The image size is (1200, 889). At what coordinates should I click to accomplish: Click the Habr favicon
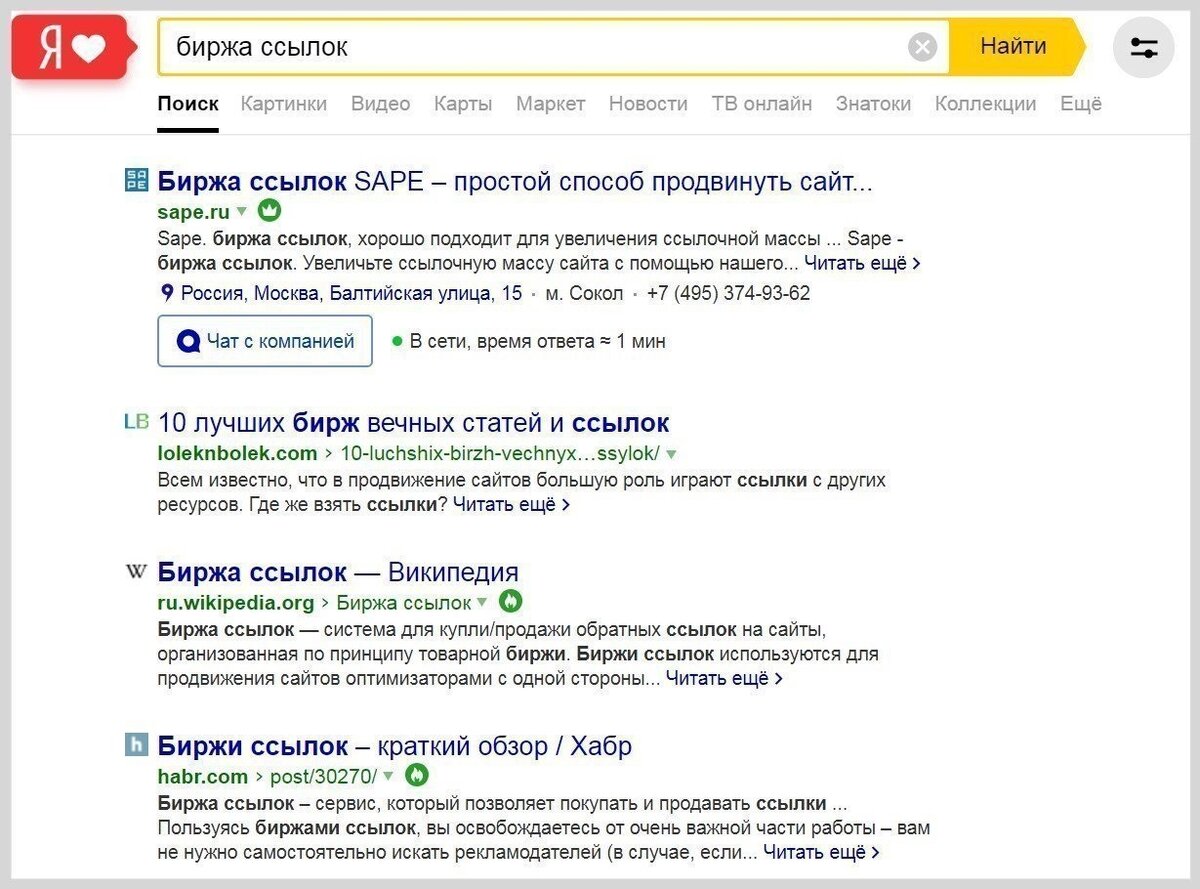coord(136,744)
